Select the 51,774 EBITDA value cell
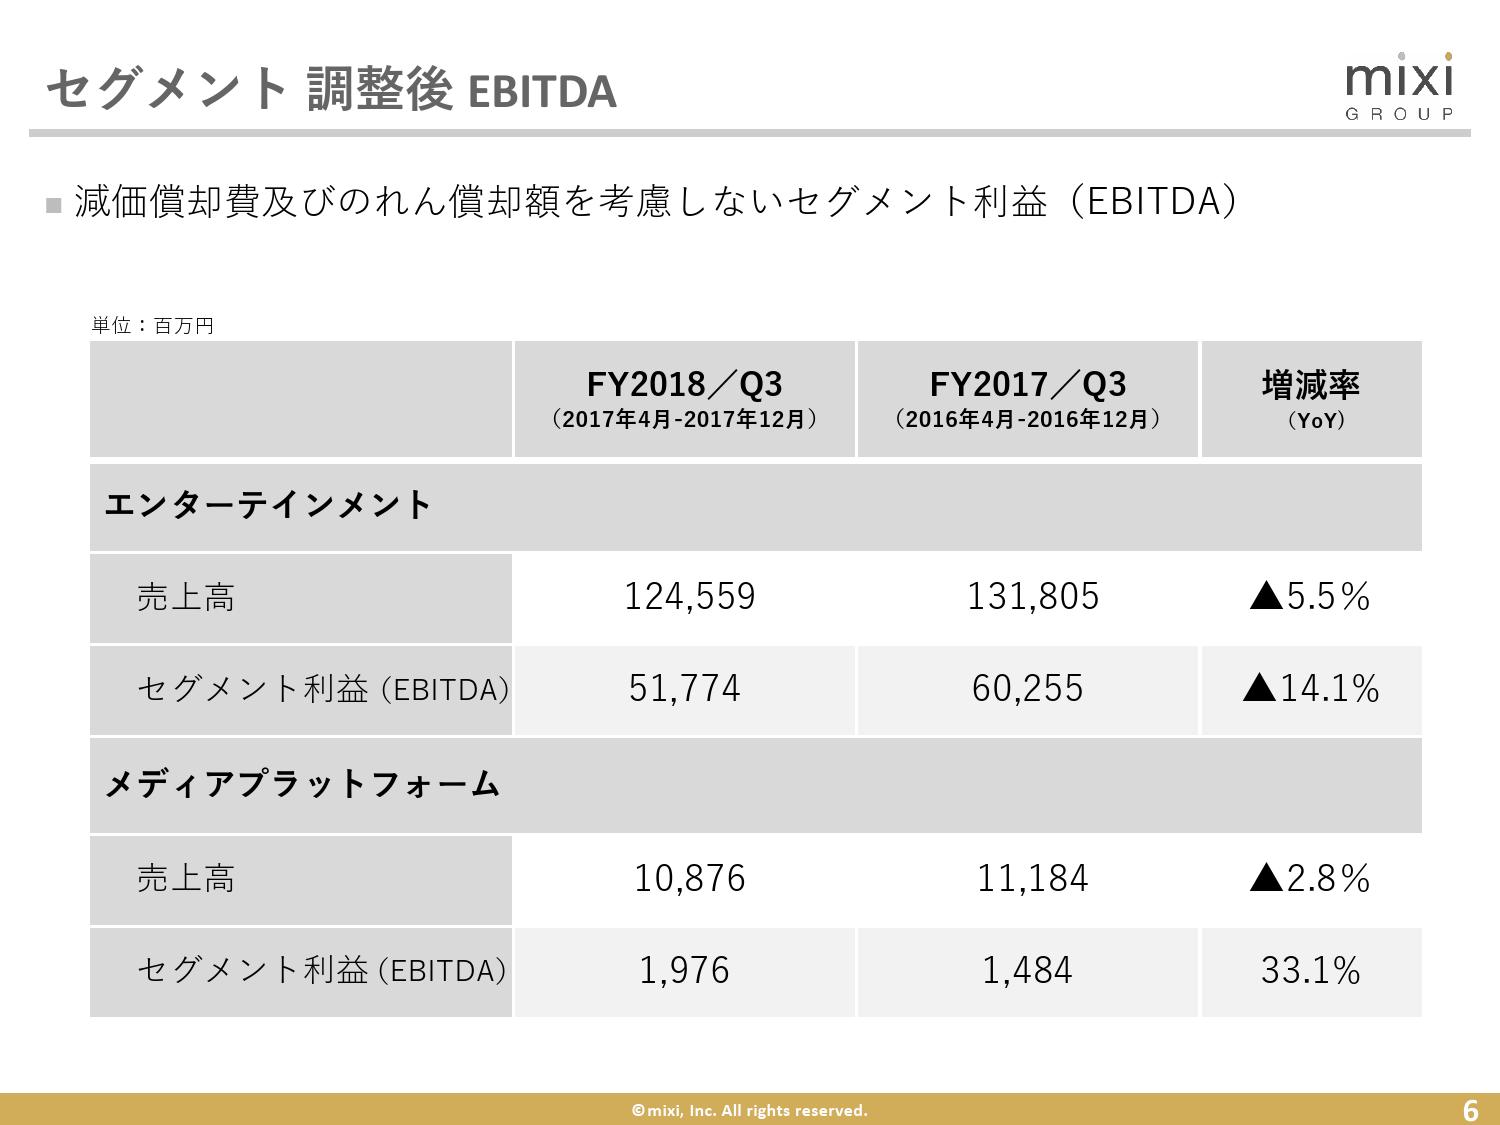This screenshot has width=1500, height=1125. 685,689
